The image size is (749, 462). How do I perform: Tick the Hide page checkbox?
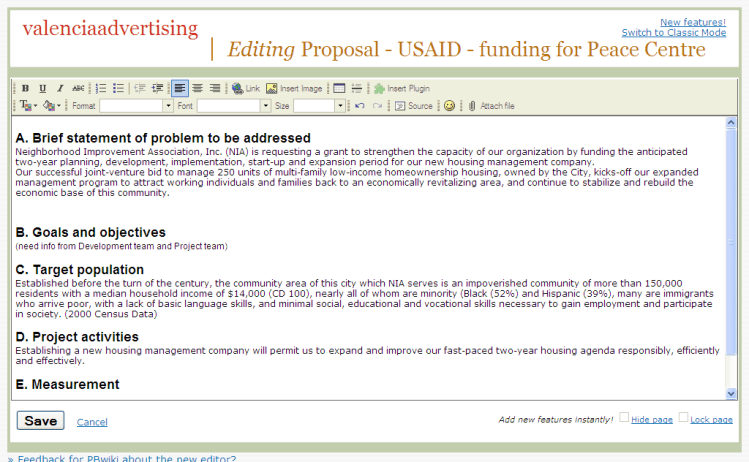[624, 417]
